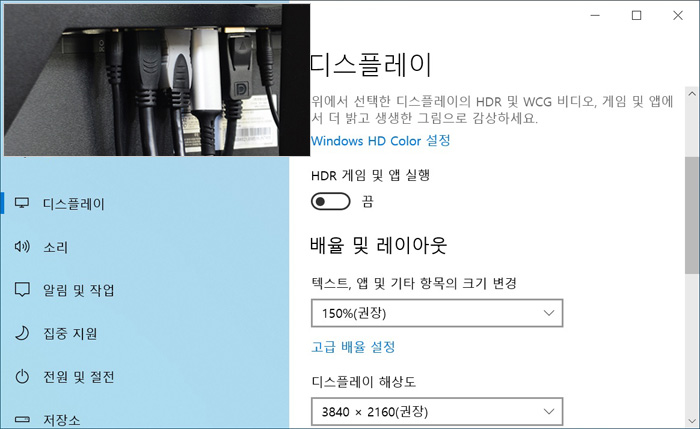700x429 pixels.
Task: Click the scrollbar down arrow
Action: (692, 421)
